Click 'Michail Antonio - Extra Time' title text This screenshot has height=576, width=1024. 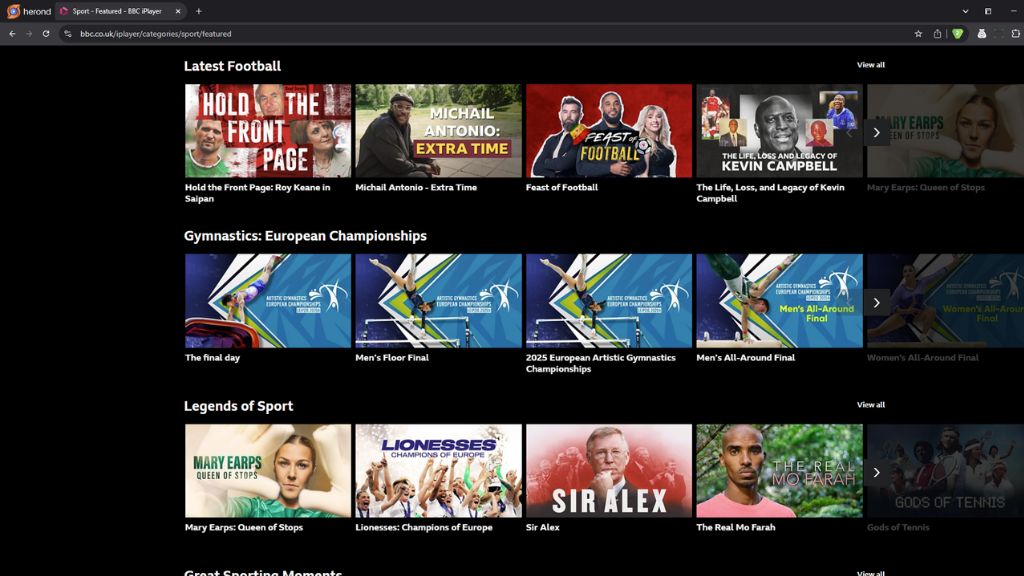416,187
